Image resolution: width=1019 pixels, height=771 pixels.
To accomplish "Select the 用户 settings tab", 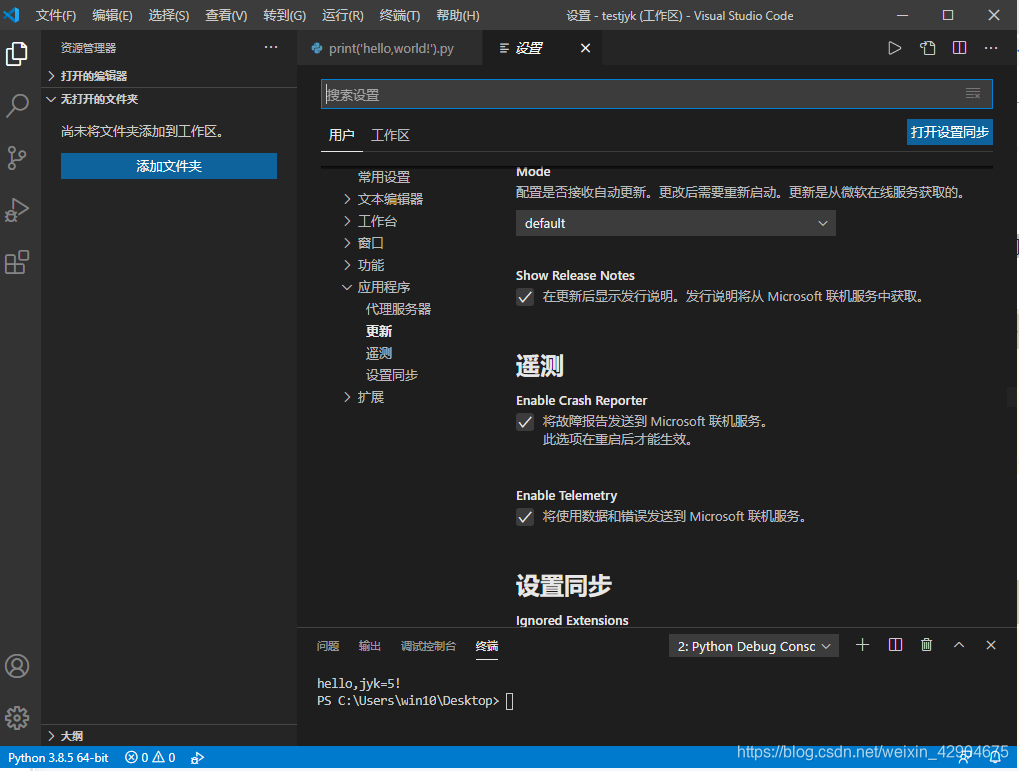I will (x=341, y=135).
